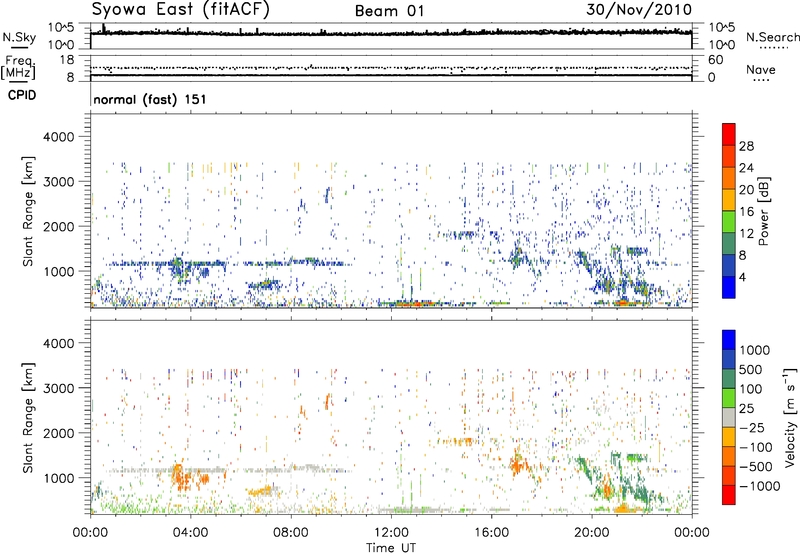Click the Nave dotted line legend sample
This screenshot has height=554, width=800.
pyautogui.click(x=762, y=80)
